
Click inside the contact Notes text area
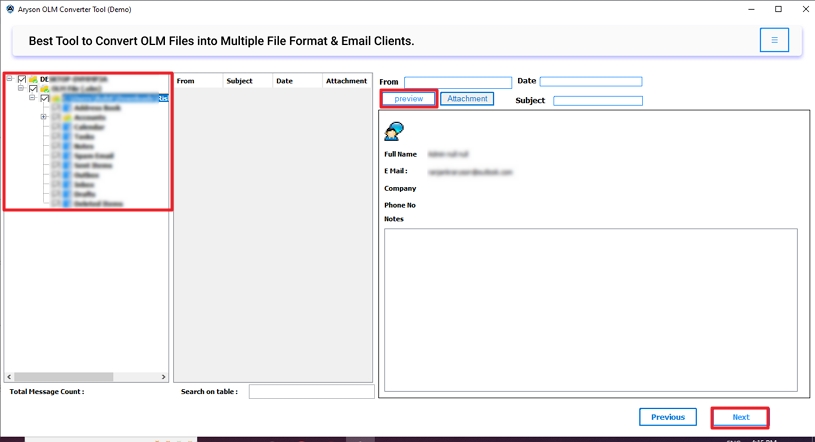tap(590, 310)
